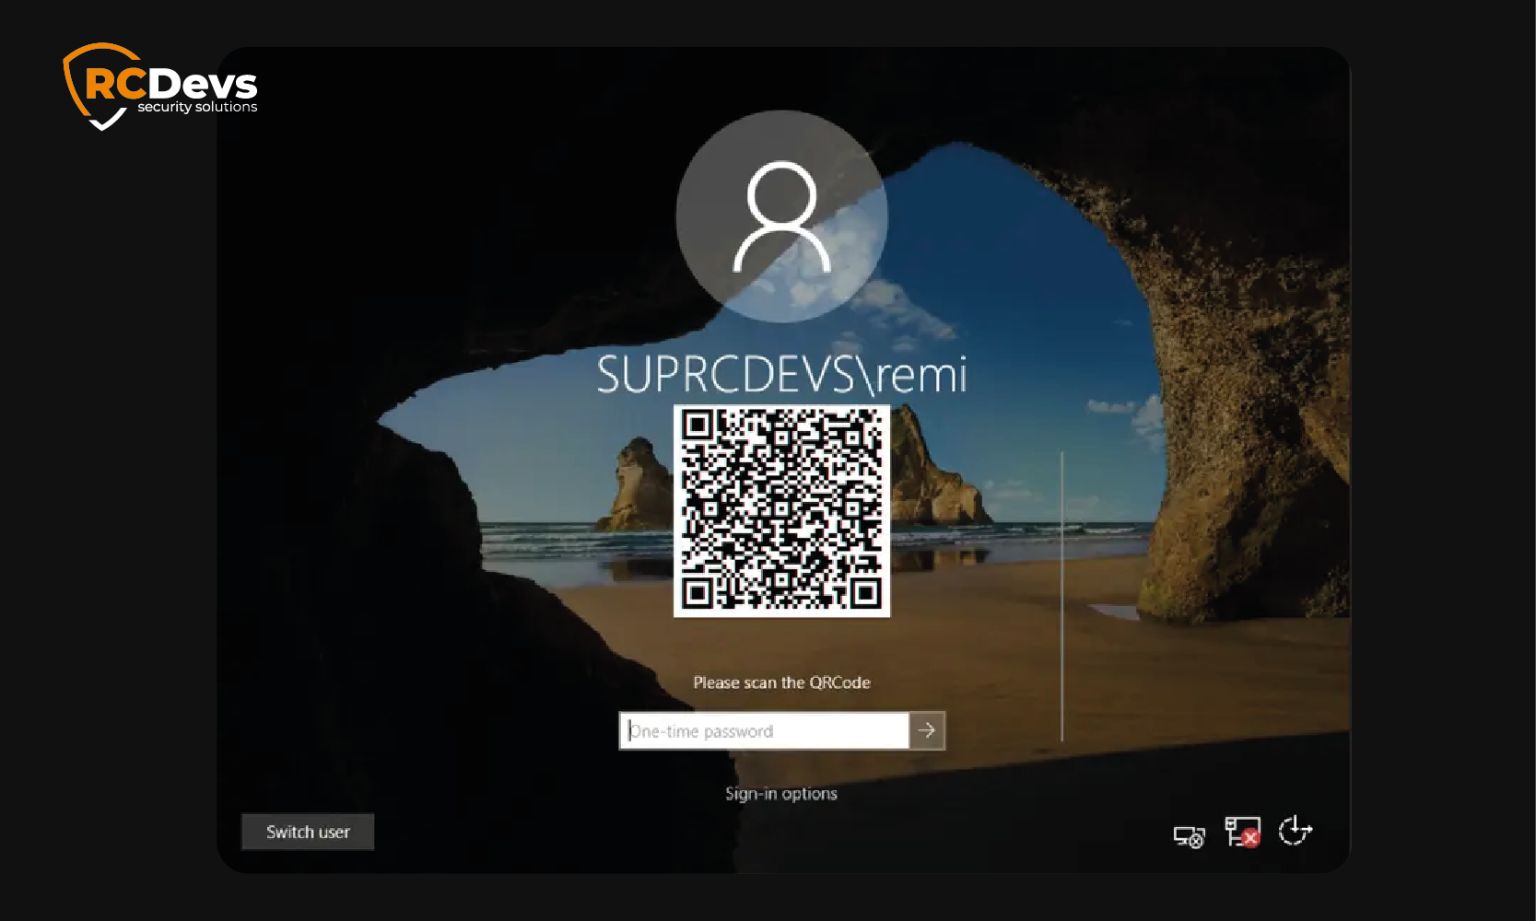Select the username SUPRCDEVS\remi

point(781,374)
